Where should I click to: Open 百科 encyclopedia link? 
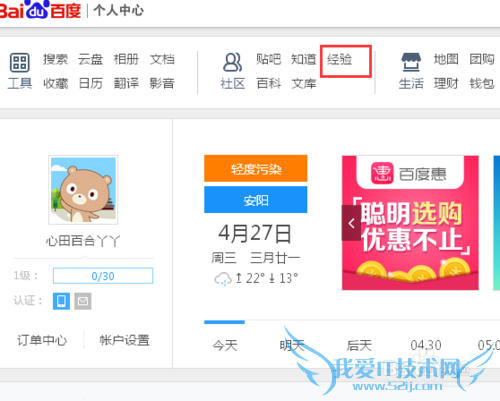click(269, 83)
